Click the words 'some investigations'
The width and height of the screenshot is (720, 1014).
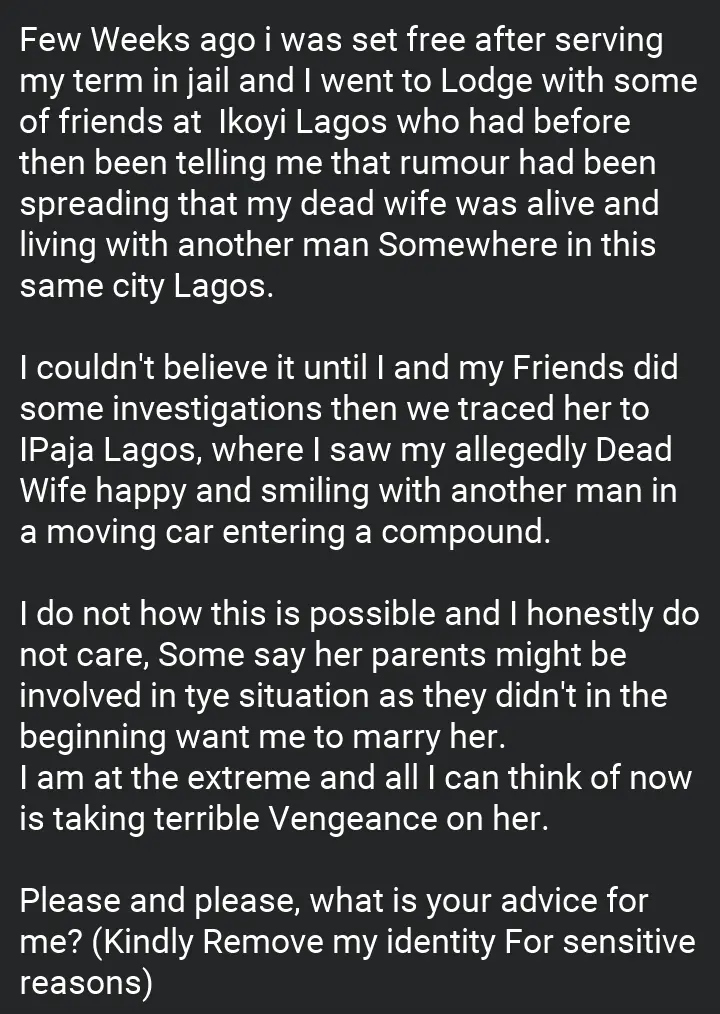pyautogui.click(x=171, y=409)
